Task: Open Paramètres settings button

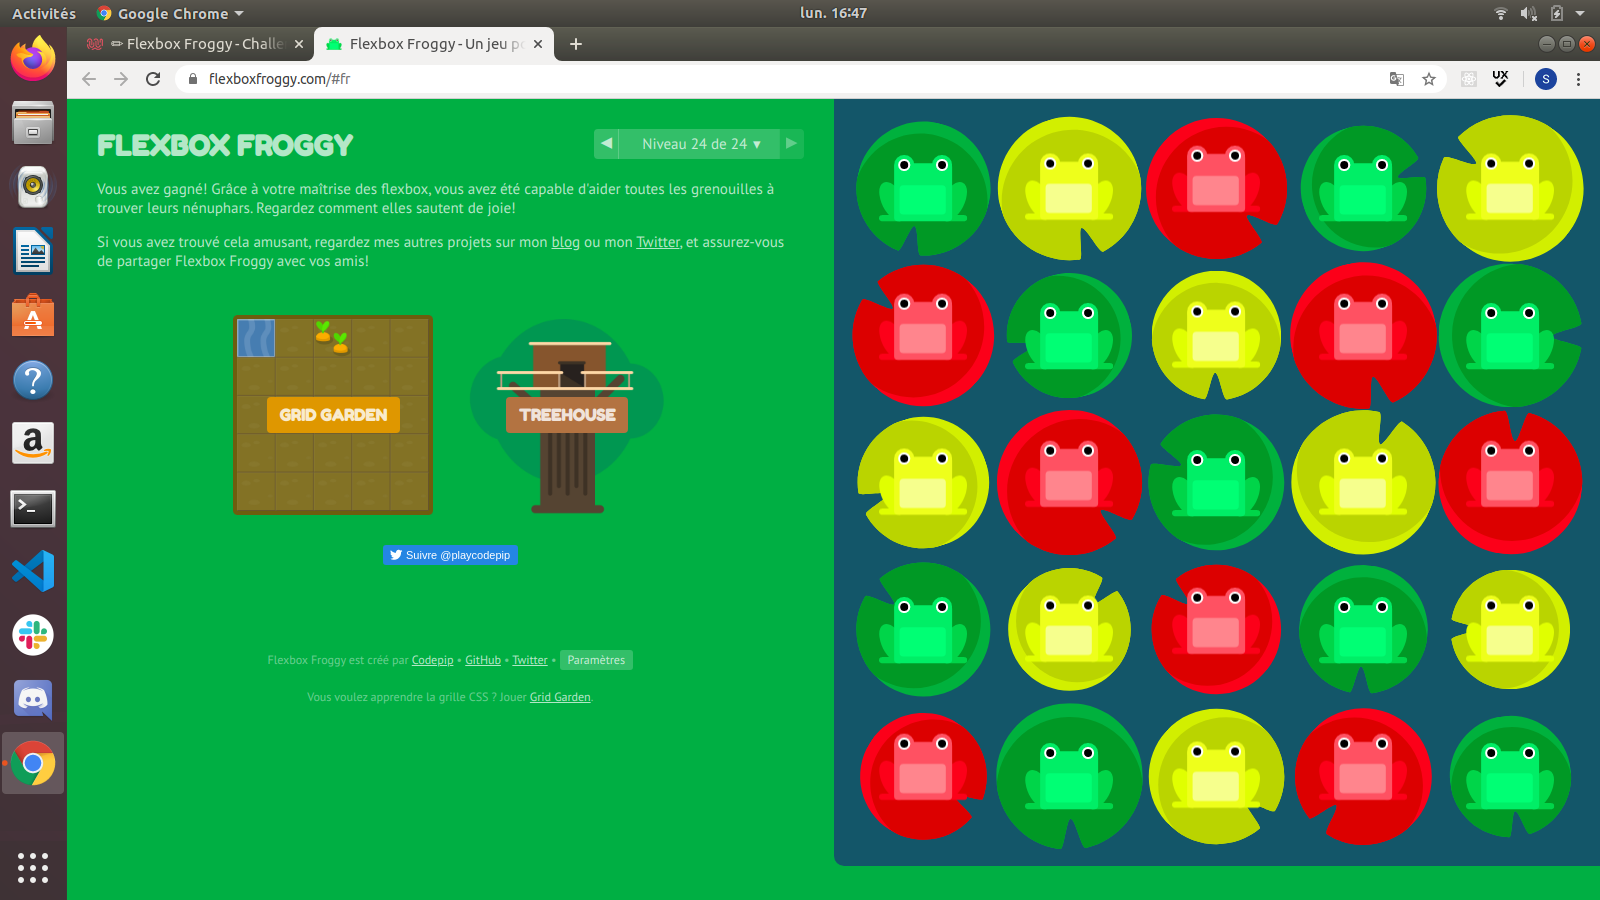Action: (x=596, y=660)
